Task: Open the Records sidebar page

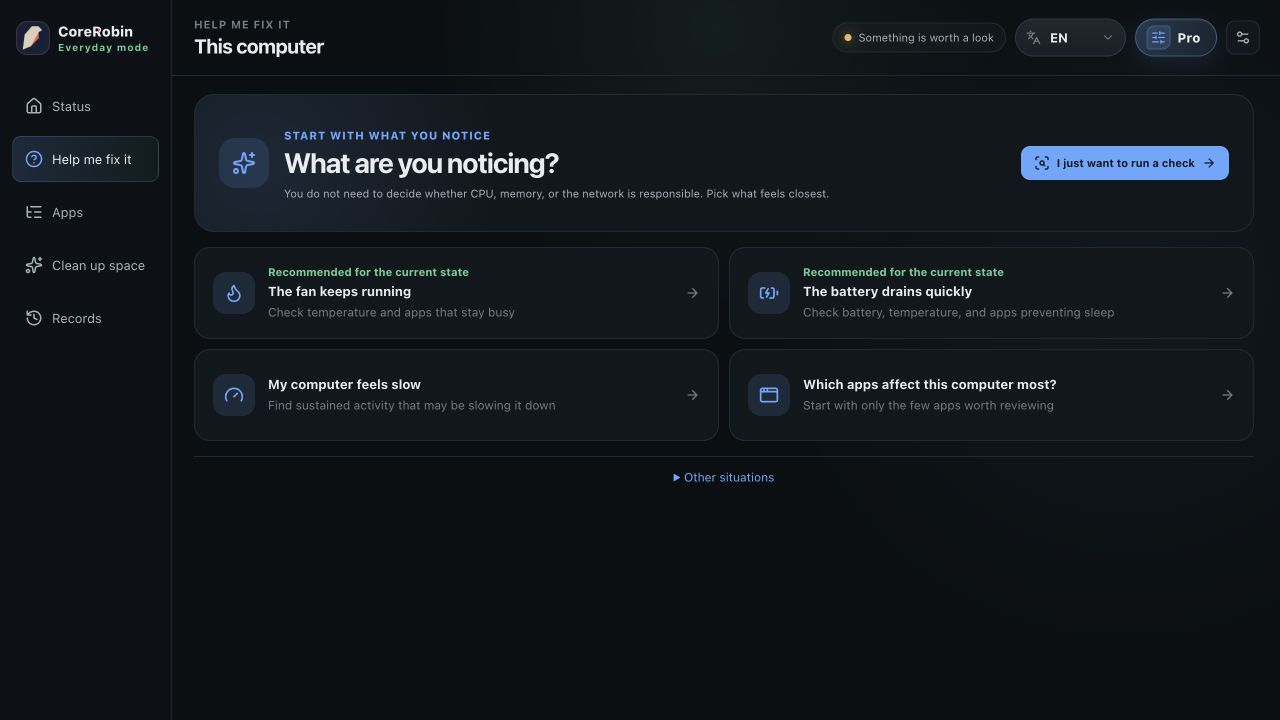Action: pos(85,319)
